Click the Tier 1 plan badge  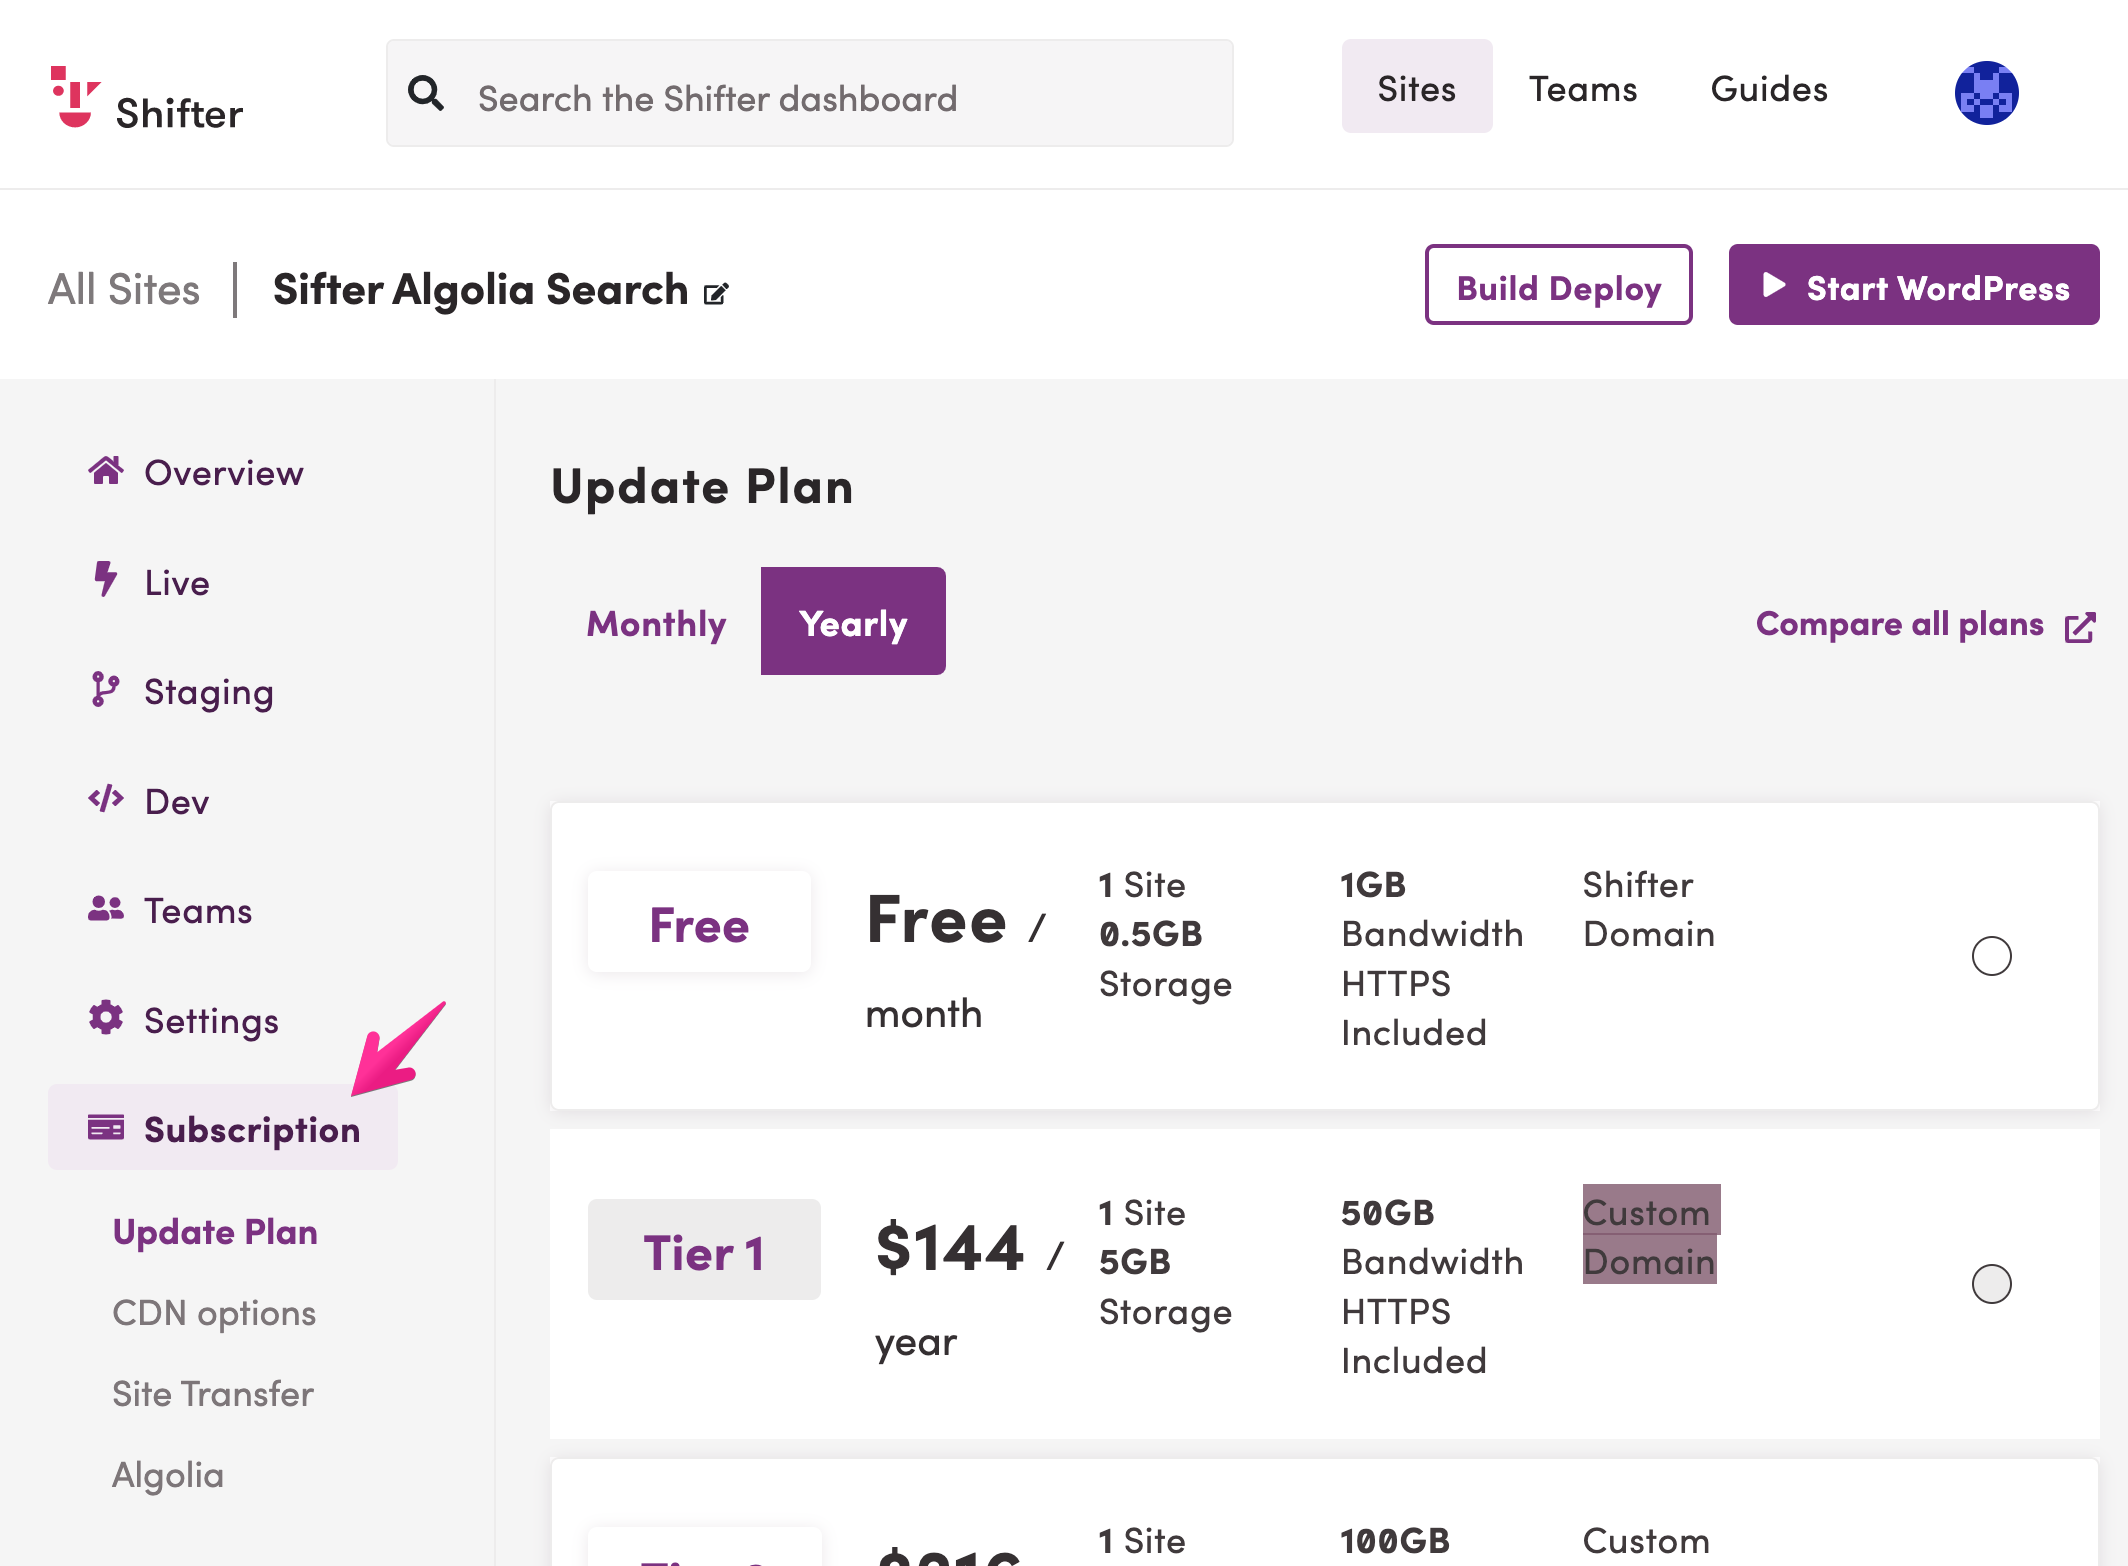click(704, 1250)
